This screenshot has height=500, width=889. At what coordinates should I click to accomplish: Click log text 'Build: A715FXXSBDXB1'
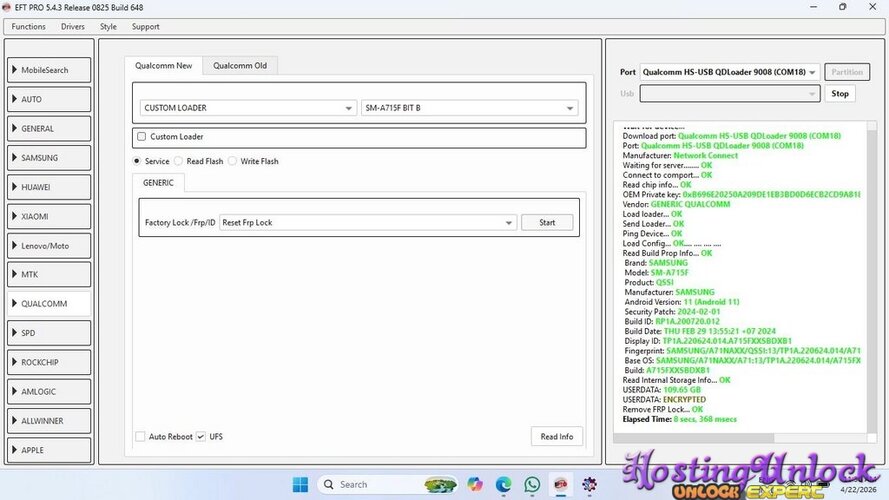[667, 370]
